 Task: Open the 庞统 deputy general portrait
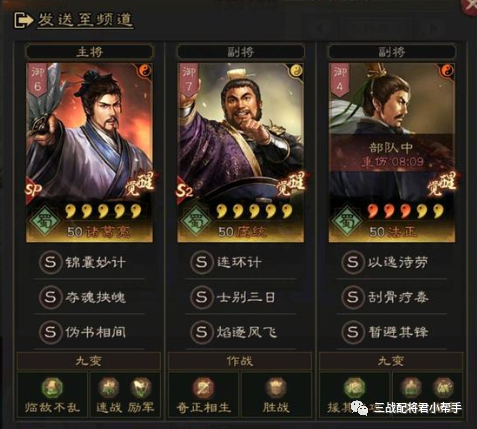pyautogui.click(x=241, y=152)
